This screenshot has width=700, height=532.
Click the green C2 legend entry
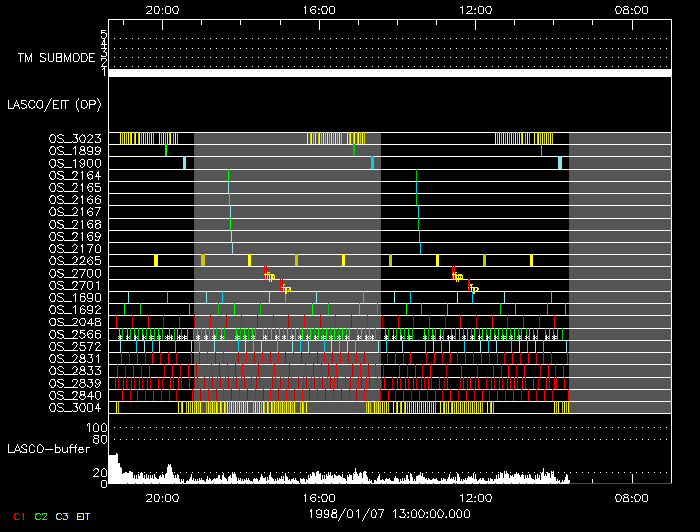click(x=41, y=517)
